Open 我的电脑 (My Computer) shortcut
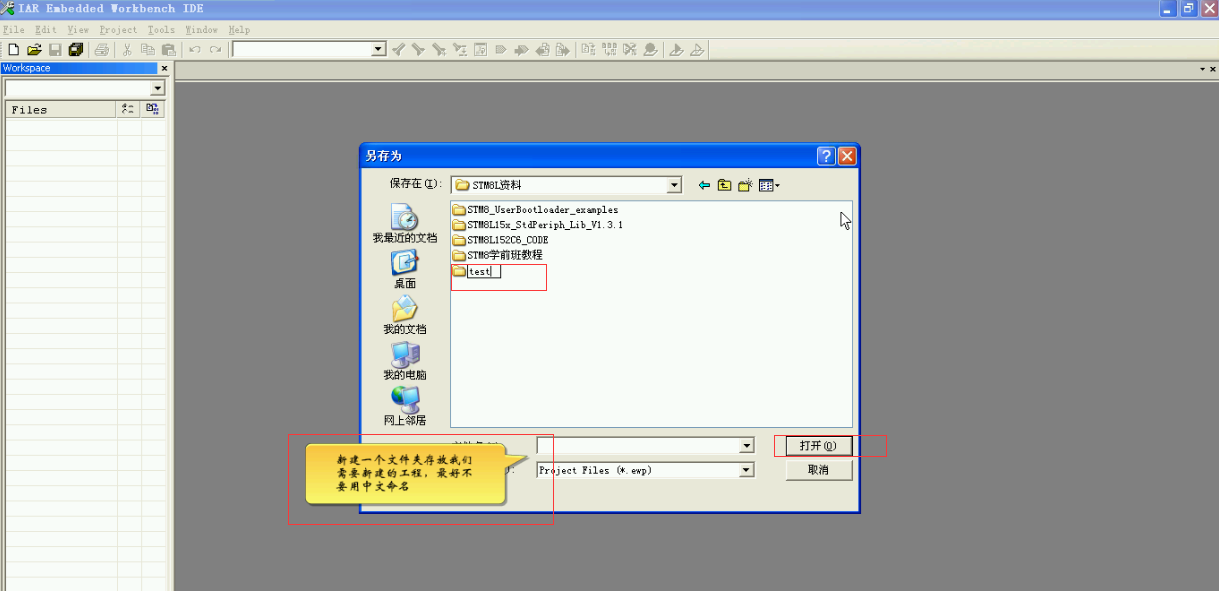 pyautogui.click(x=405, y=361)
